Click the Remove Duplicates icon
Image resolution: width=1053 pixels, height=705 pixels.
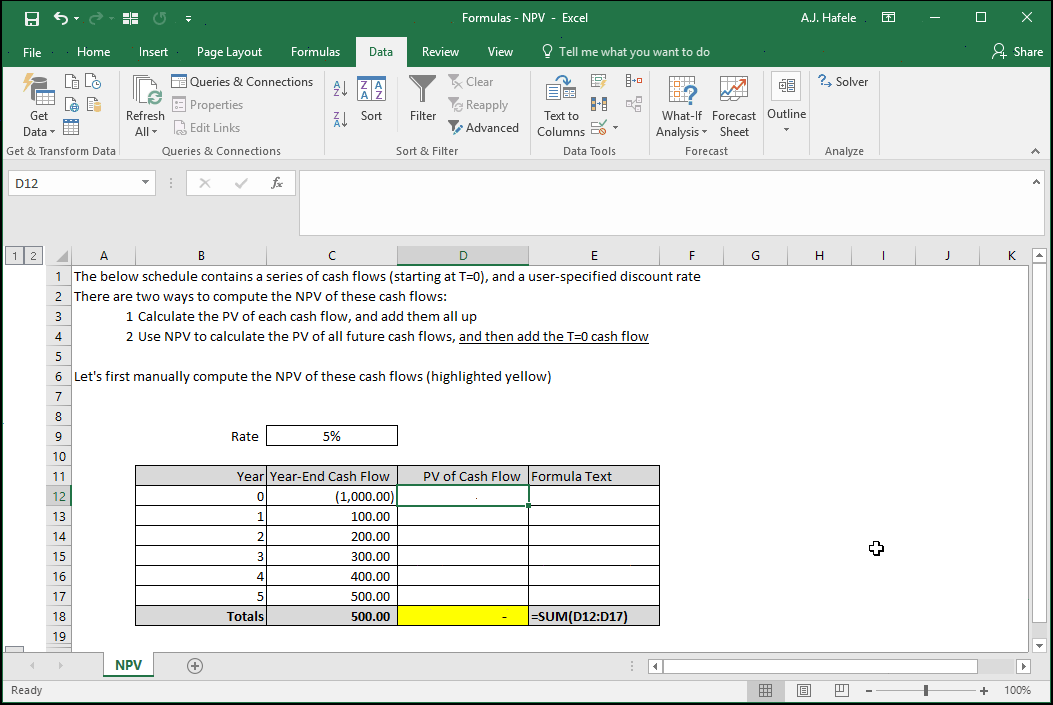pos(598,105)
